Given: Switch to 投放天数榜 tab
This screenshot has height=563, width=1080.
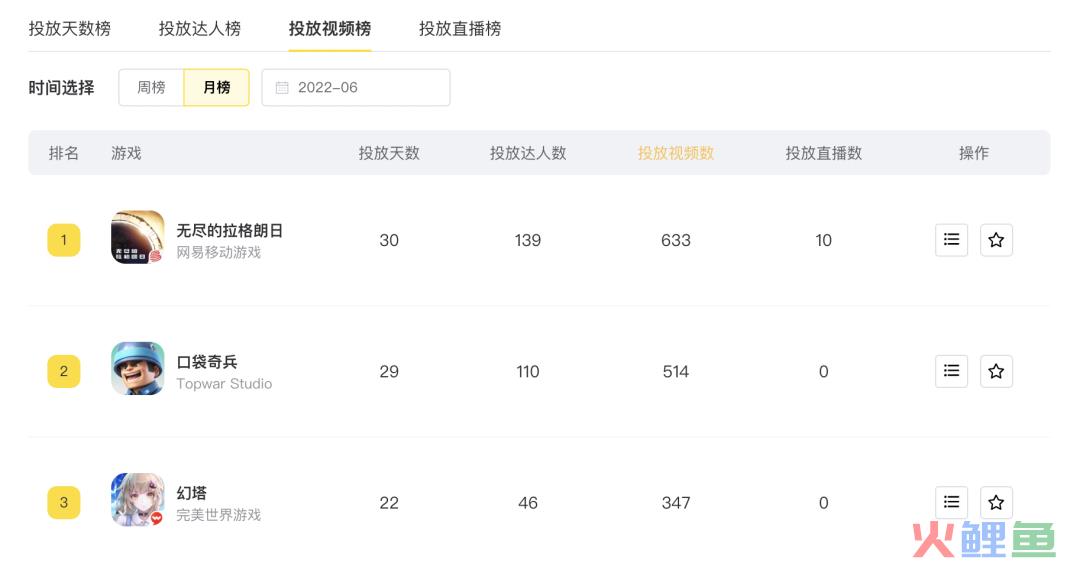Looking at the screenshot, I should pos(70,29).
